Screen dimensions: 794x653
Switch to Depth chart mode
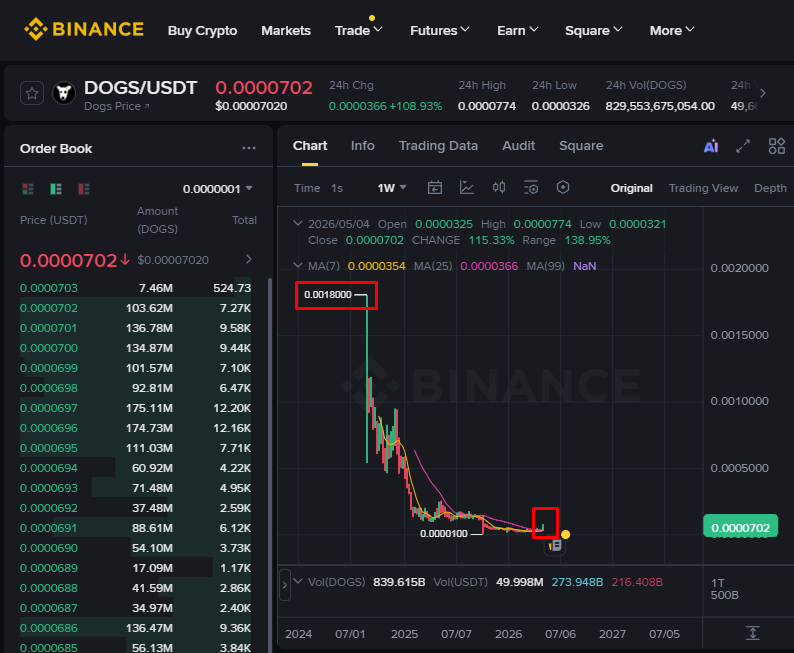click(x=770, y=188)
